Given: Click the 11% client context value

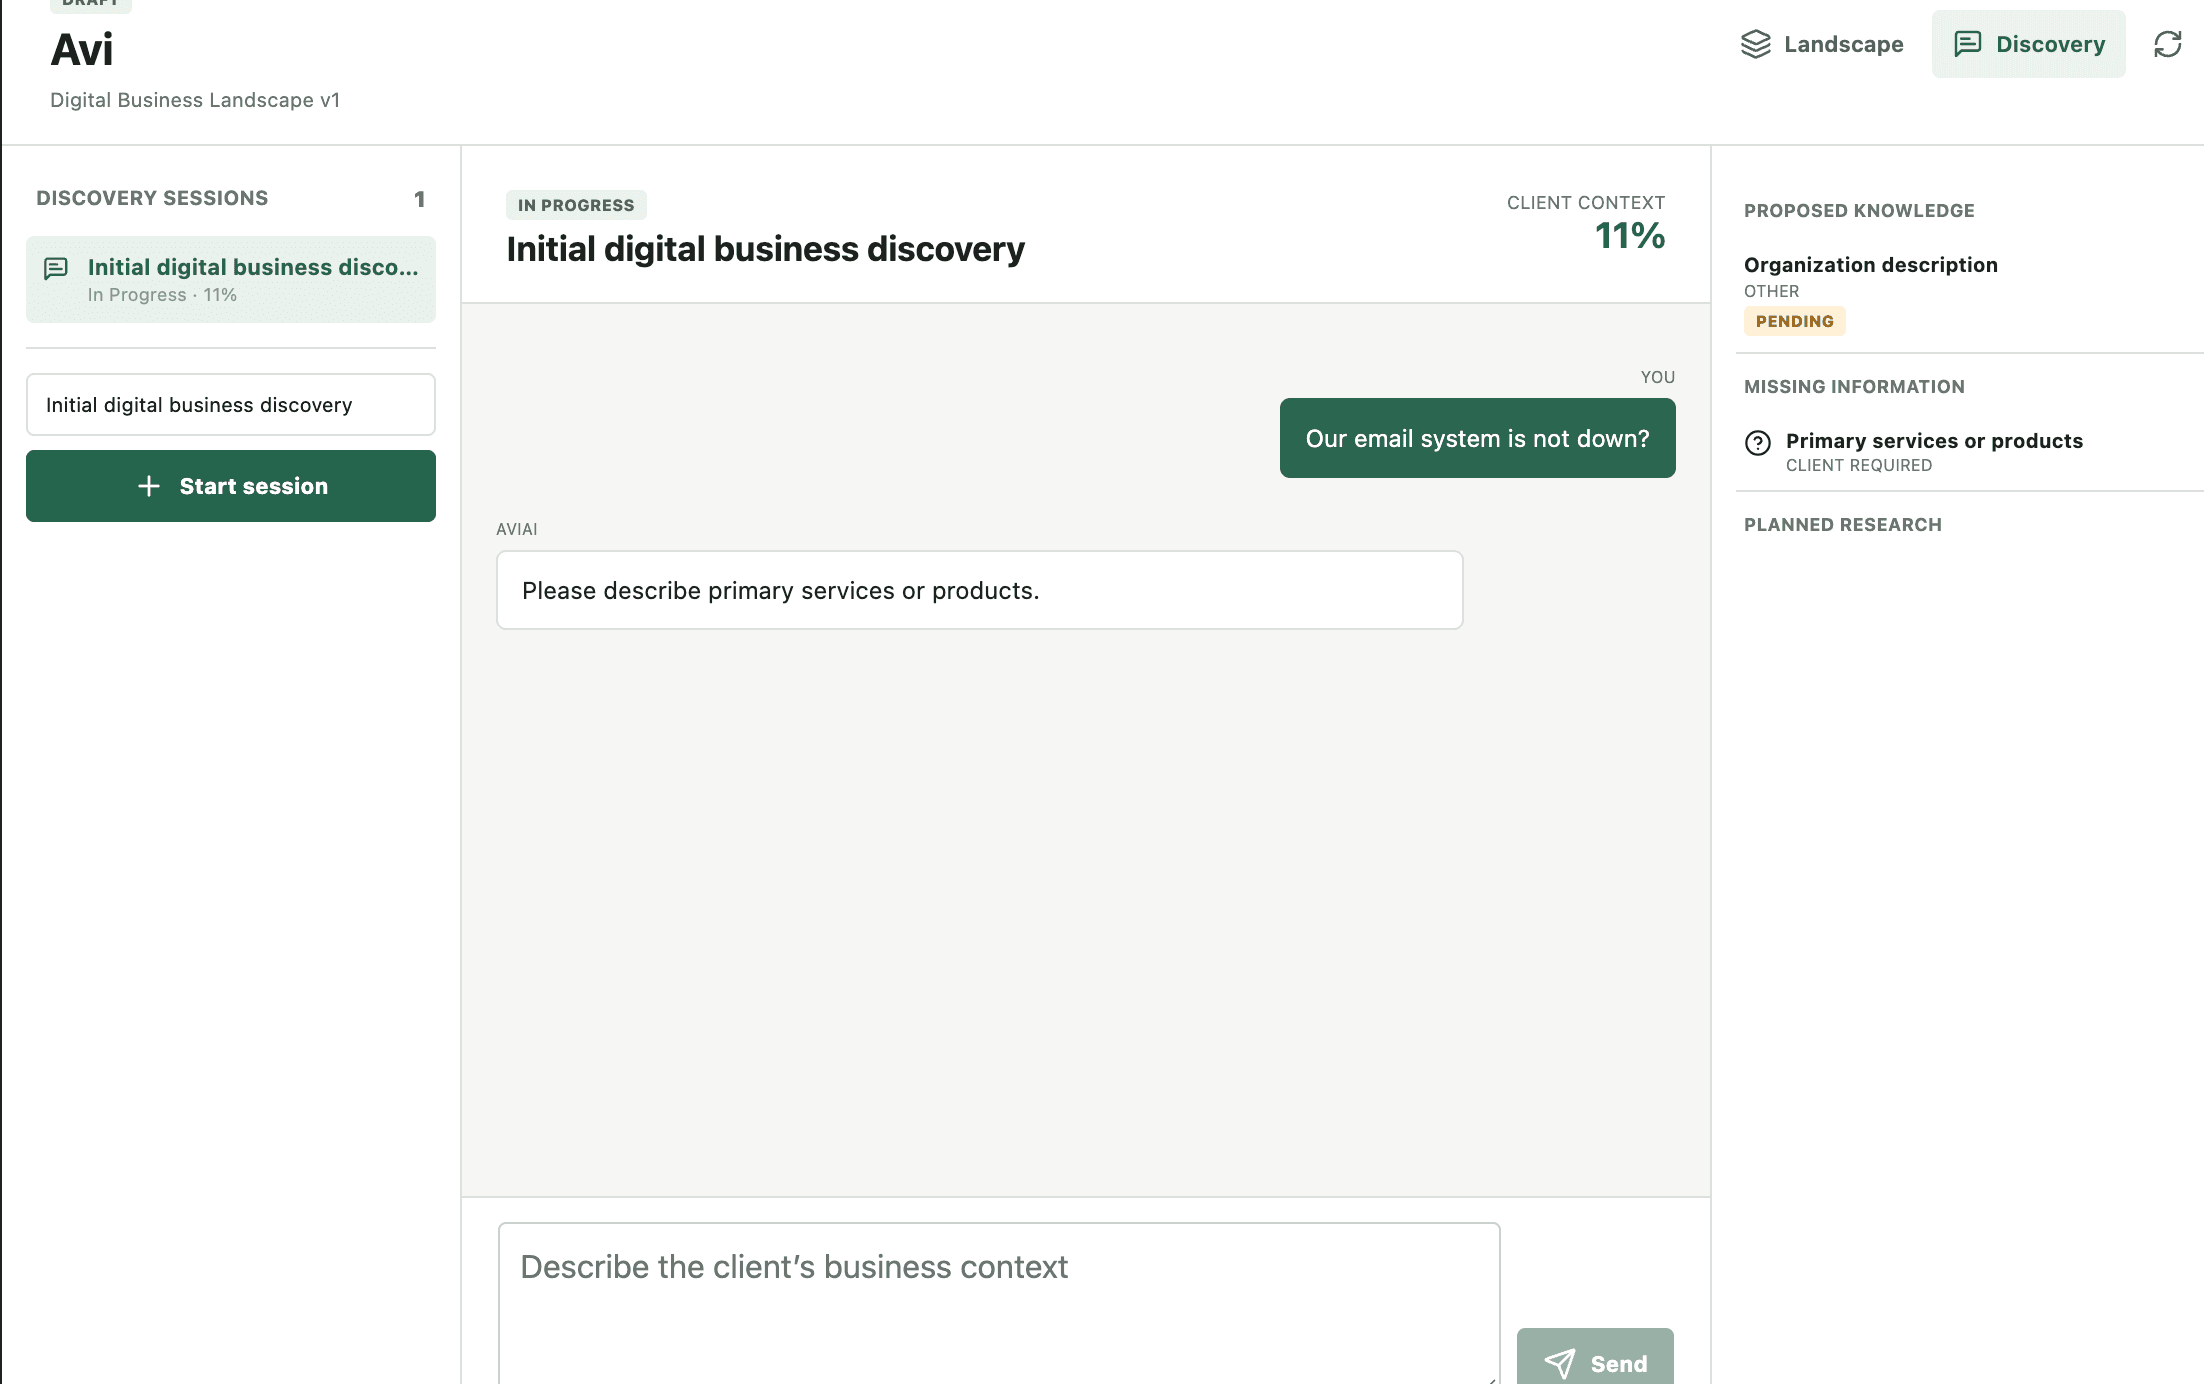Looking at the screenshot, I should pos(1629,236).
